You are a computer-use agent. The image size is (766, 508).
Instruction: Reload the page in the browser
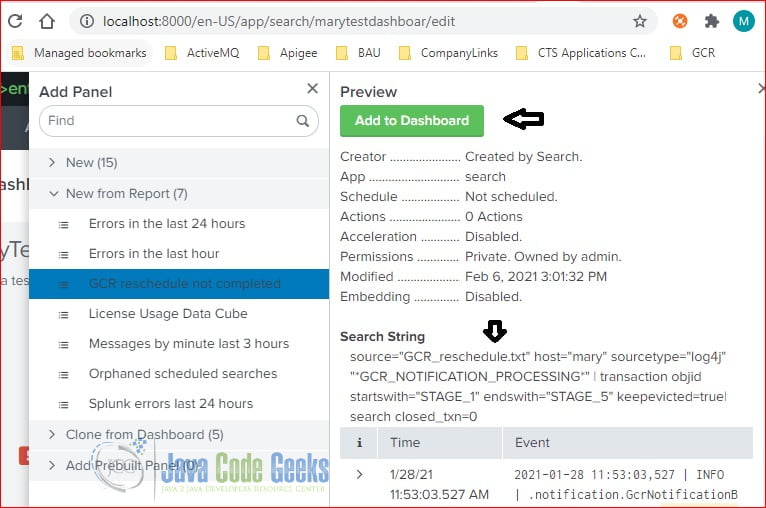coord(15,21)
